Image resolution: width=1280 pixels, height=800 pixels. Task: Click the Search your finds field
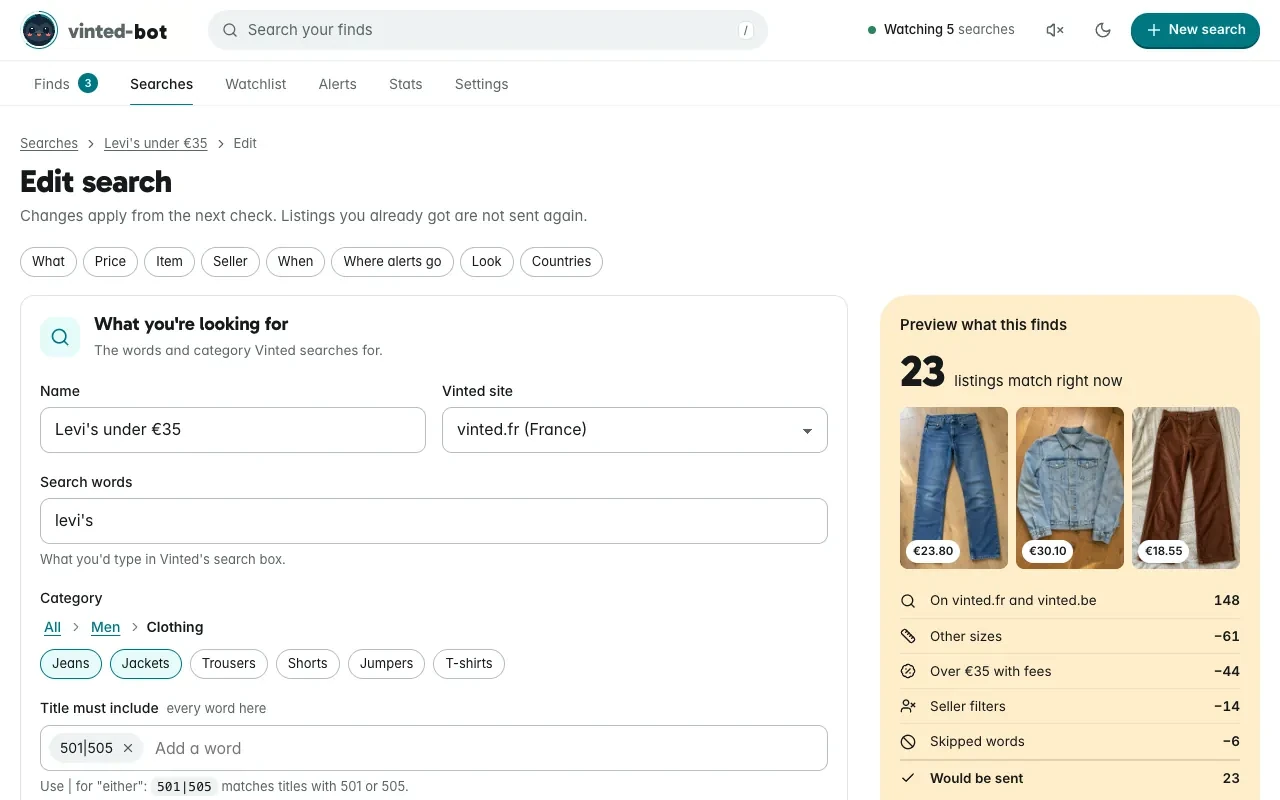click(x=488, y=30)
